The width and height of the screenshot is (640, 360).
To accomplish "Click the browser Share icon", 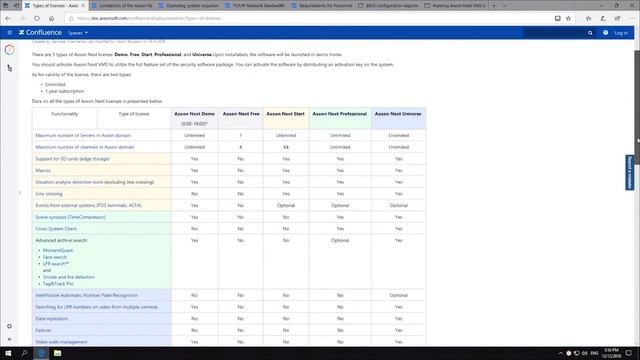I will pyautogui.click(x=617, y=18).
